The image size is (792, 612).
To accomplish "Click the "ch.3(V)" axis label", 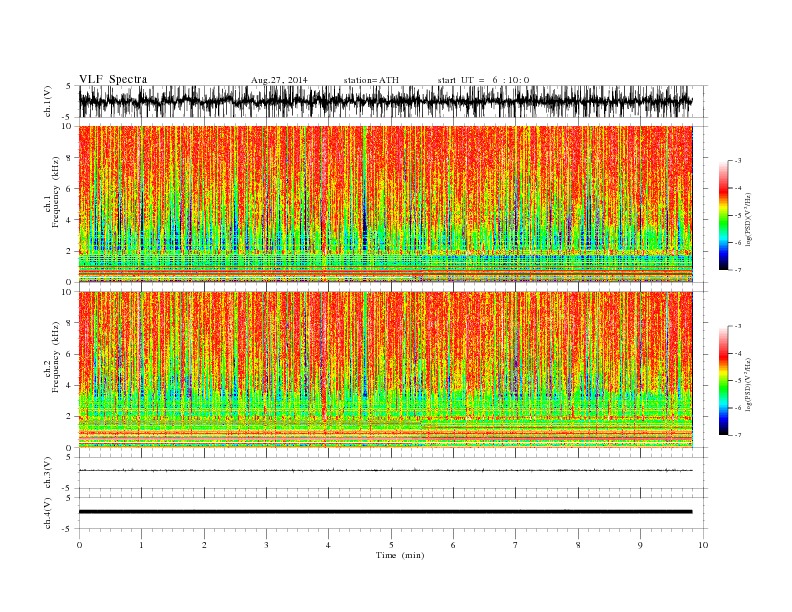I will point(48,474).
